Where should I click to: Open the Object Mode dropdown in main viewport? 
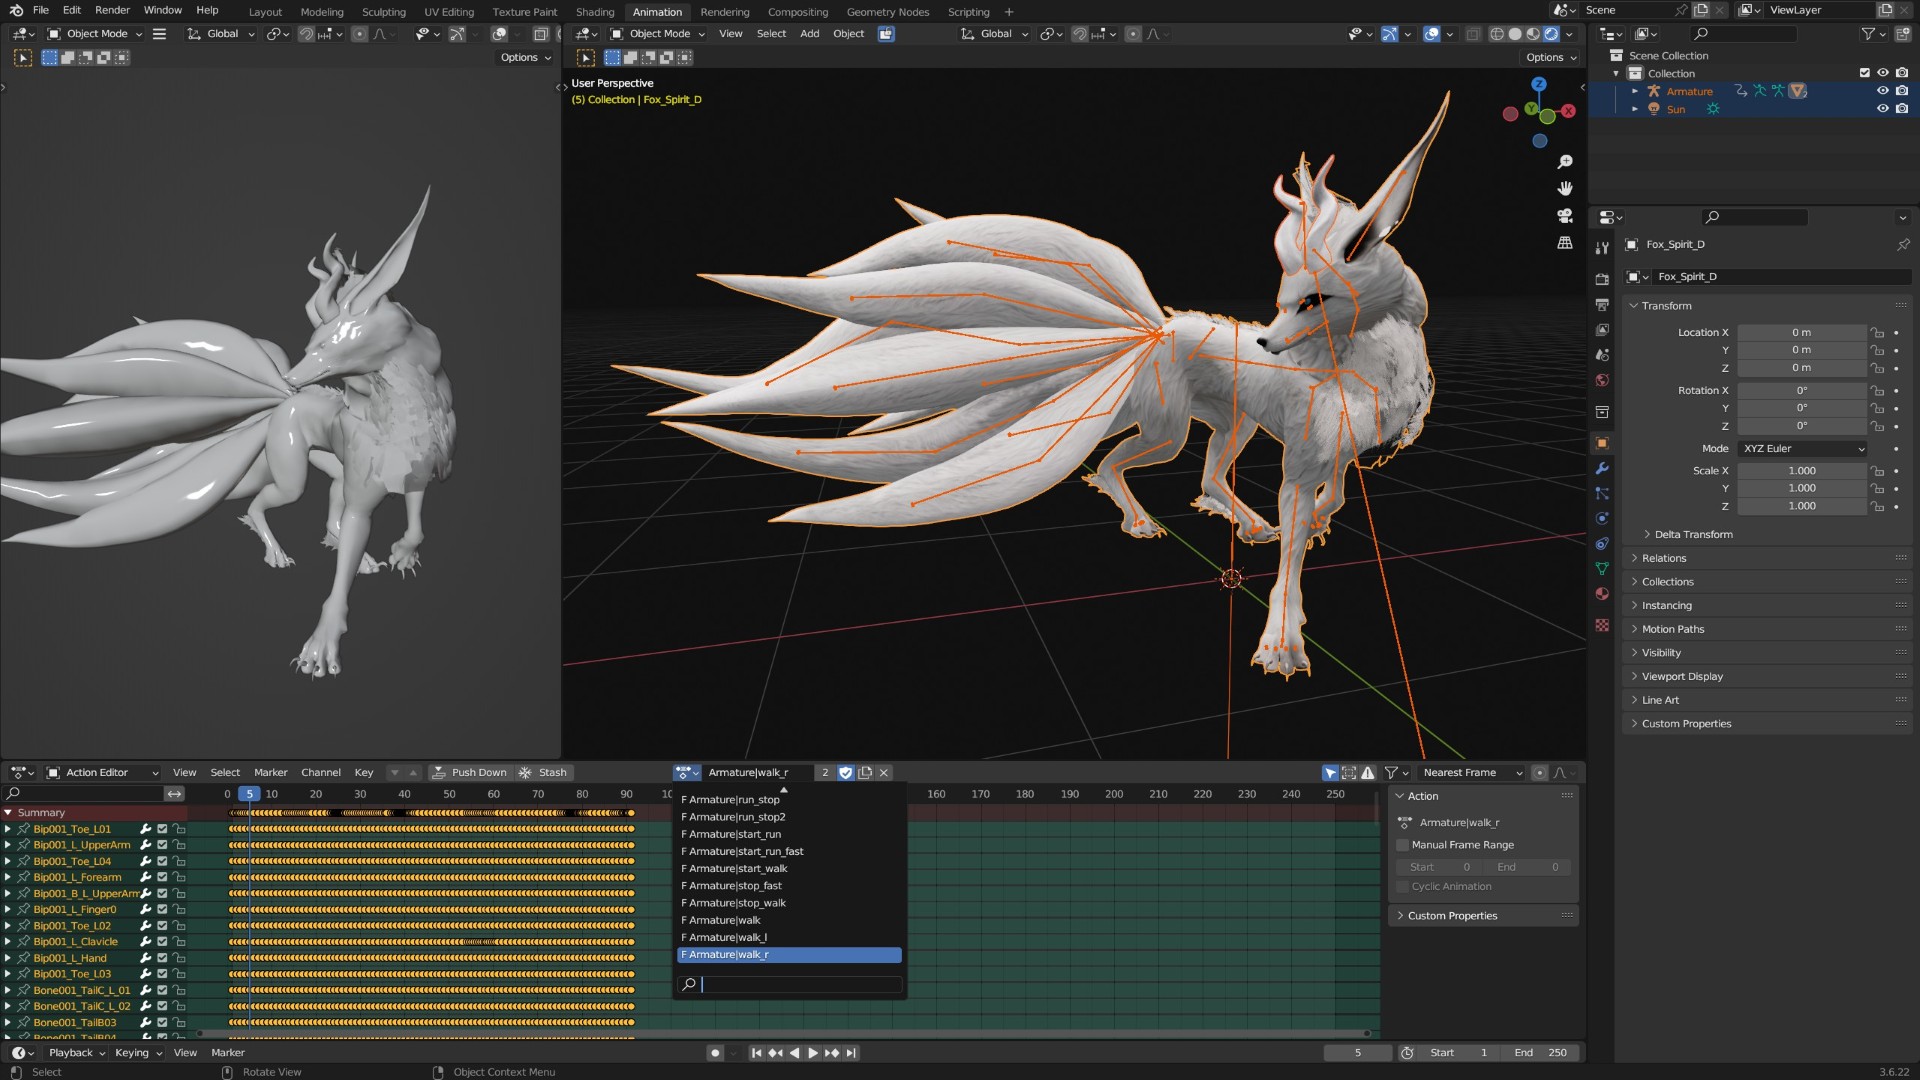pyautogui.click(x=658, y=34)
